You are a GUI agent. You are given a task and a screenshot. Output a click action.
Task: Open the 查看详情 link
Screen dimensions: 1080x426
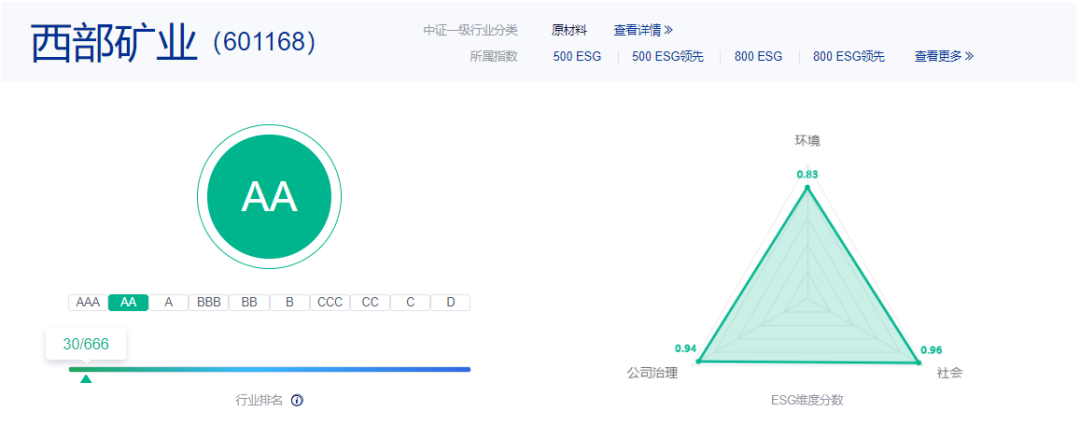pyautogui.click(x=643, y=30)
